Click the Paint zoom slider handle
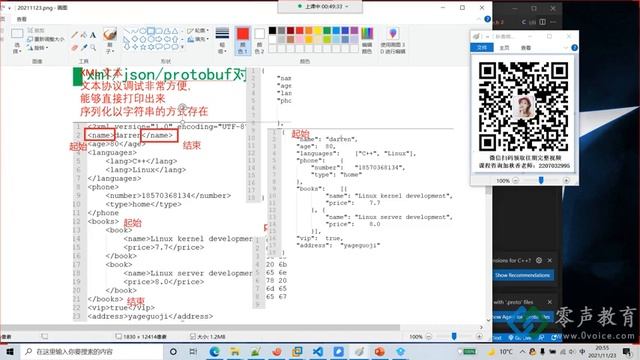This screenshot has height=360, width=640. pyautogui.click(x=454, y=336)
